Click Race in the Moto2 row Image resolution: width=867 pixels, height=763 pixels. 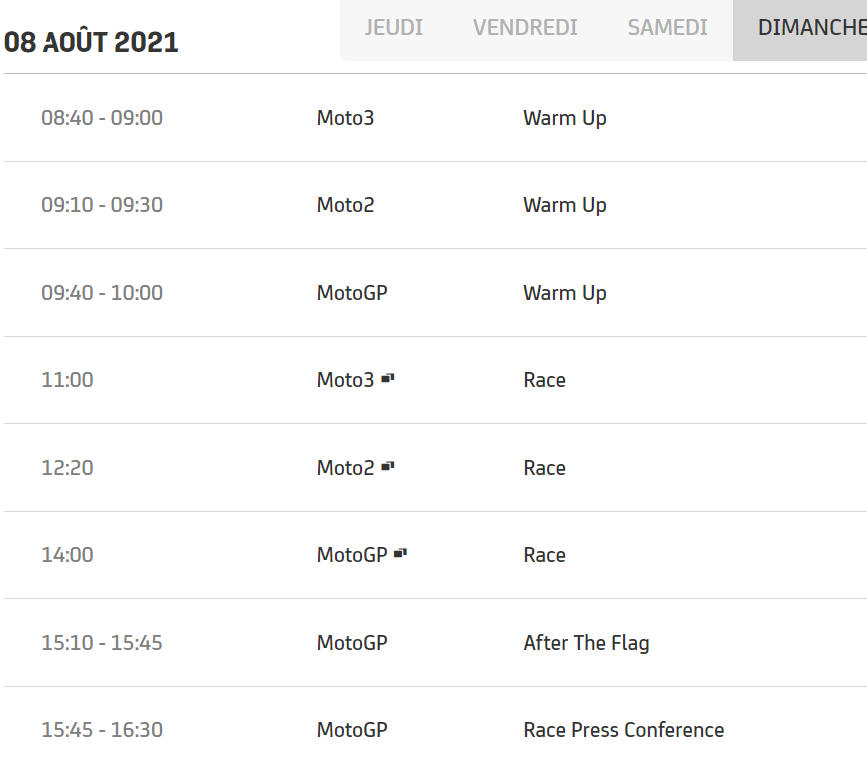pos(544,468)
